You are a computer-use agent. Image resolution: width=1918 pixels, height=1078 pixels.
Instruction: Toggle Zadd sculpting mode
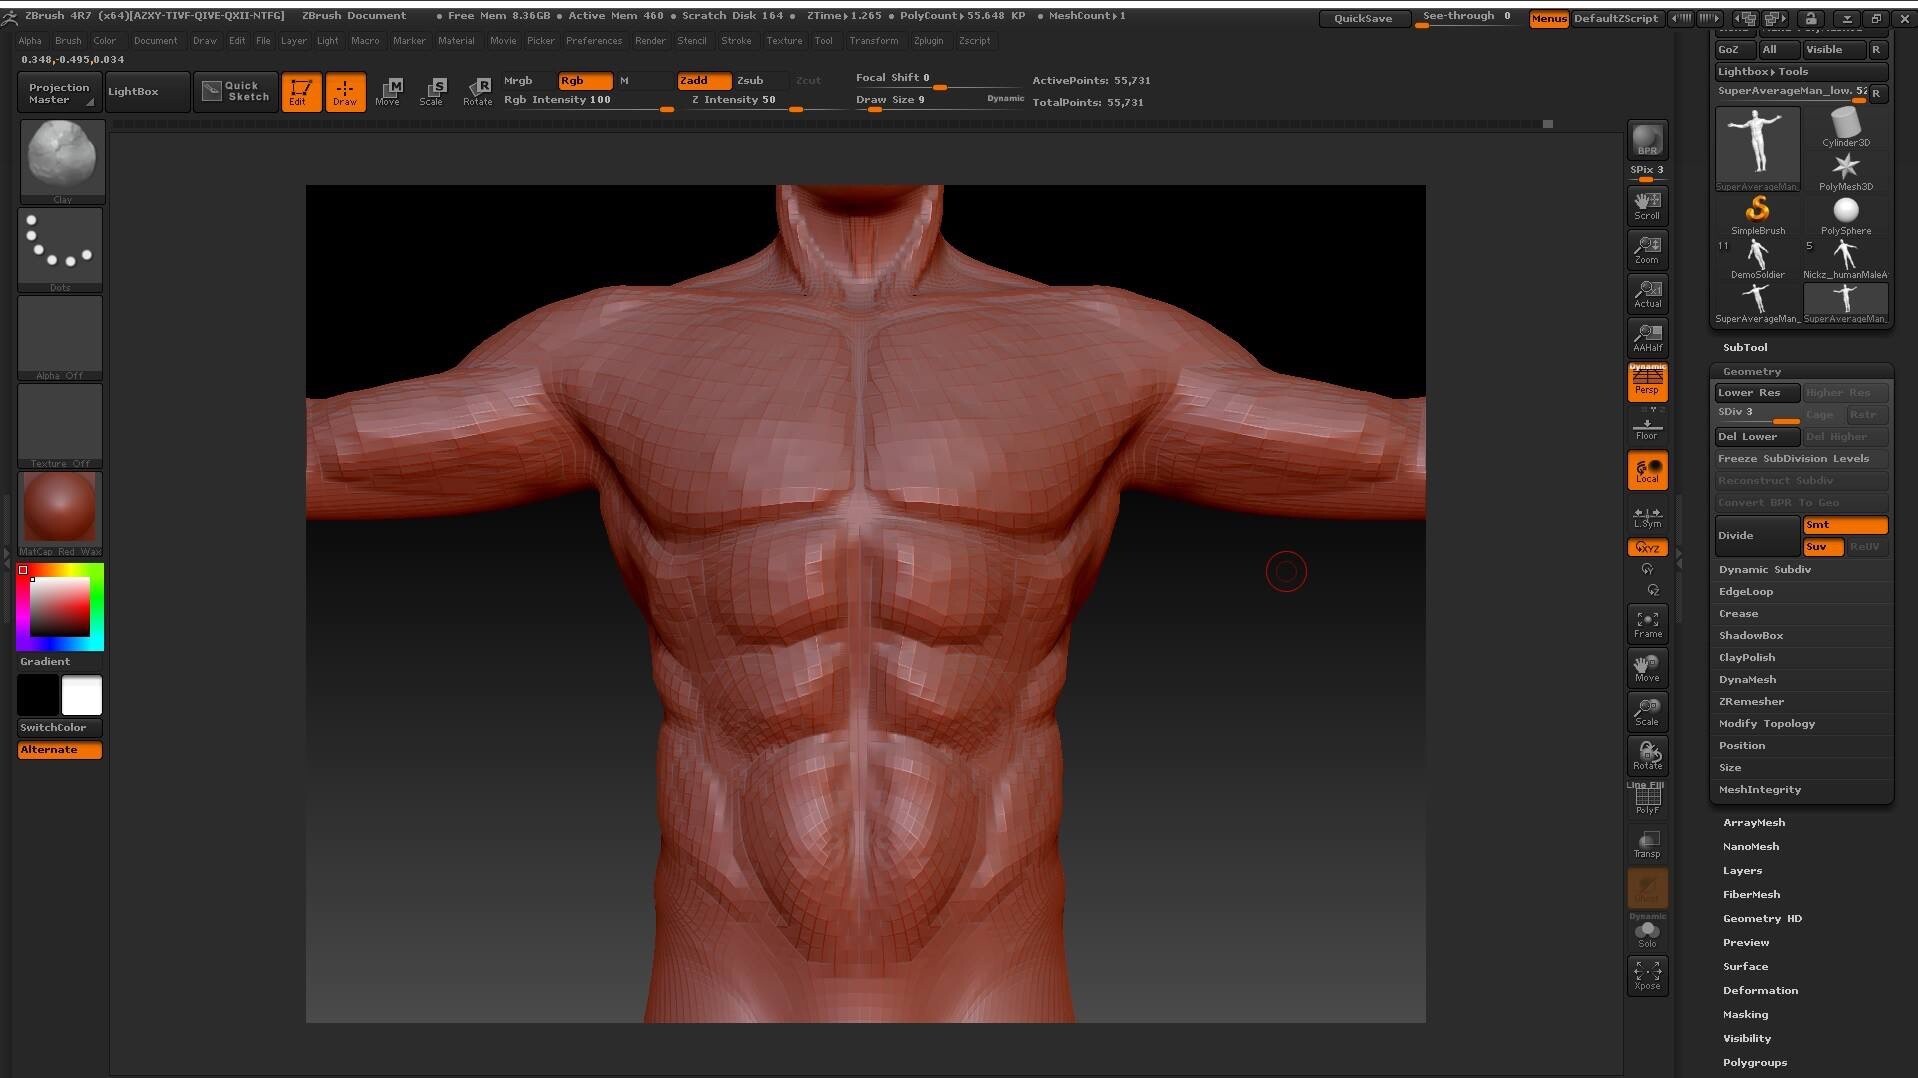[703, 80]
